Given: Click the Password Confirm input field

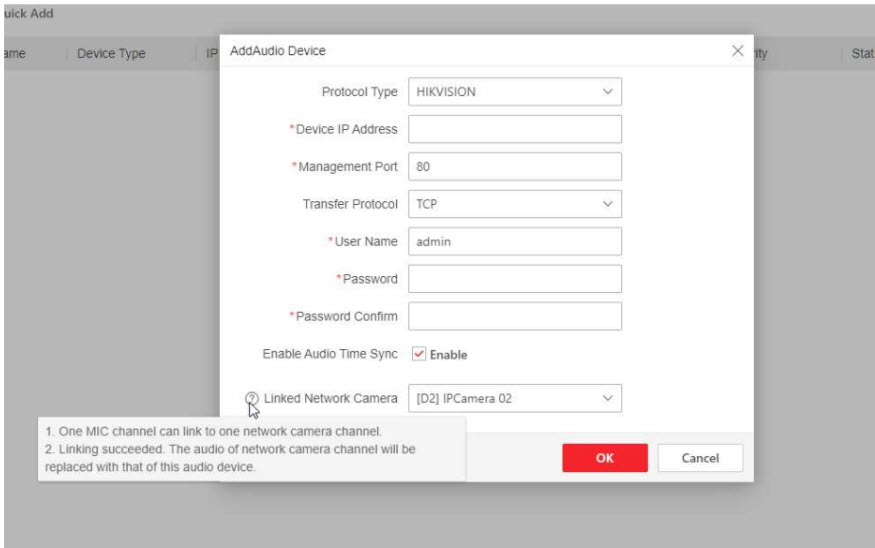Looking at the screenshot, I should (514, 316).
